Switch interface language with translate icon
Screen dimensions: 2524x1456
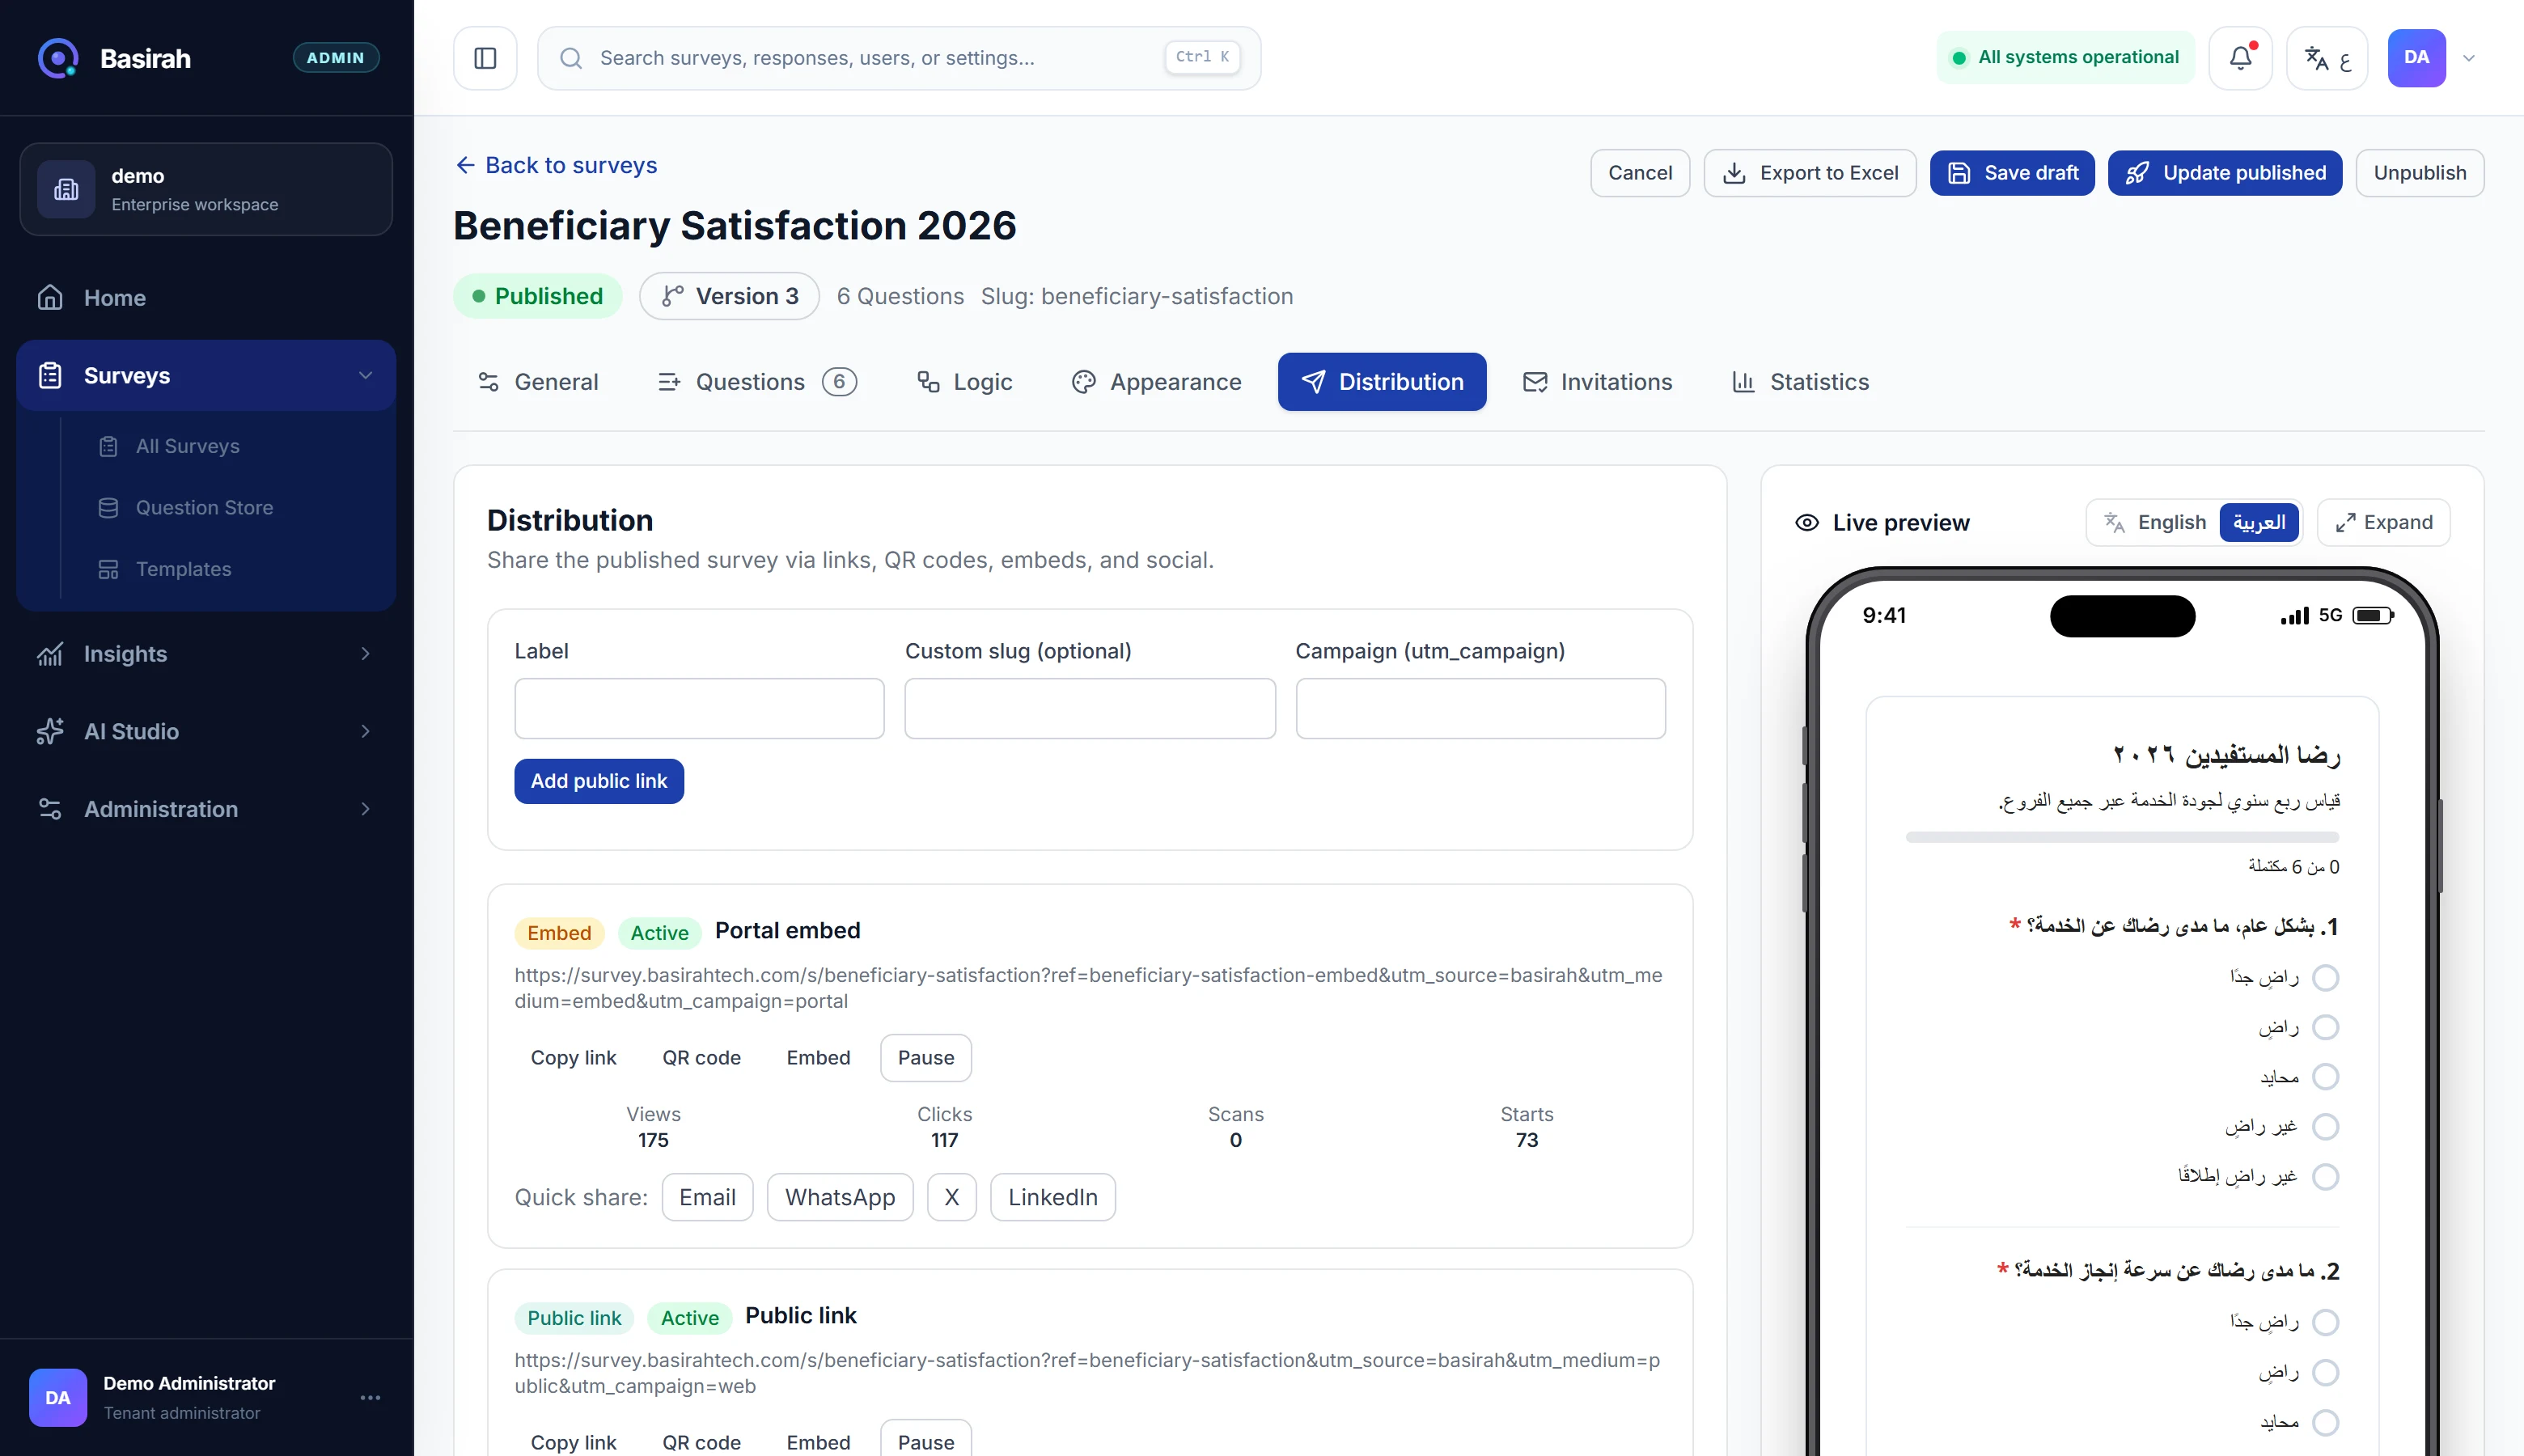(2327, 58)
